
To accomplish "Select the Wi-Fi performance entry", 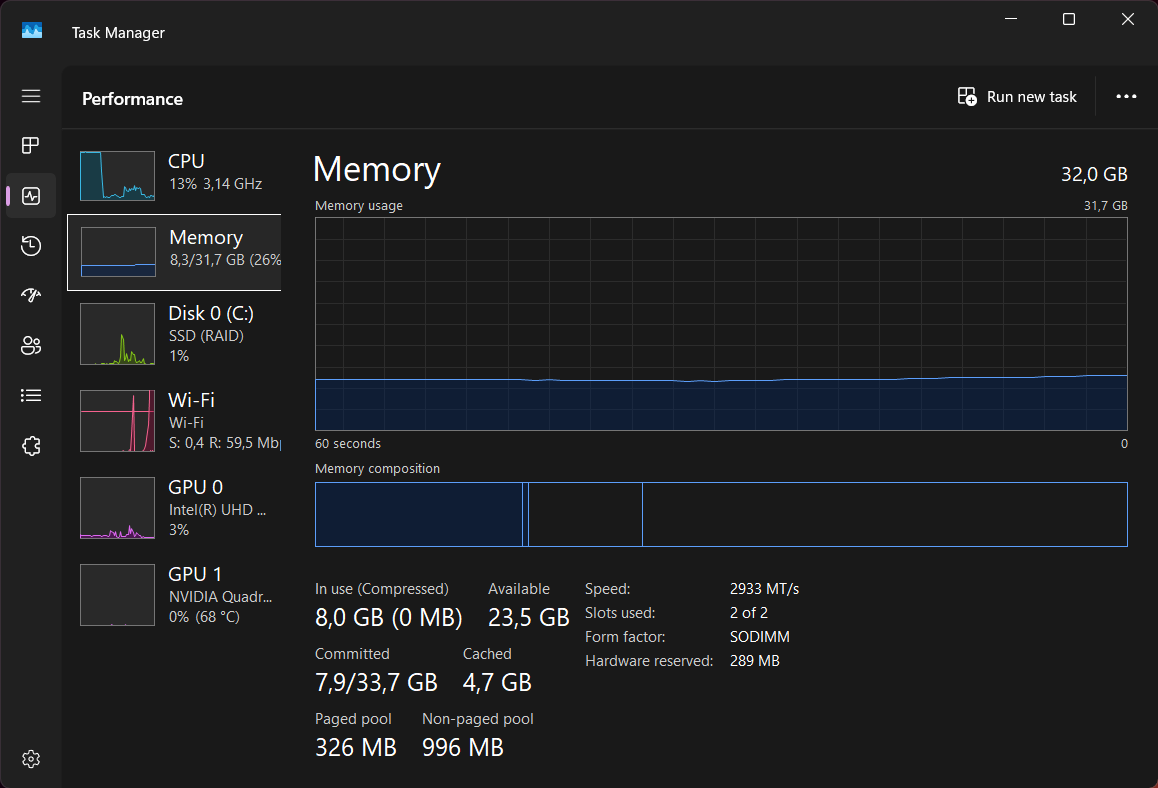I will [174, 421].
